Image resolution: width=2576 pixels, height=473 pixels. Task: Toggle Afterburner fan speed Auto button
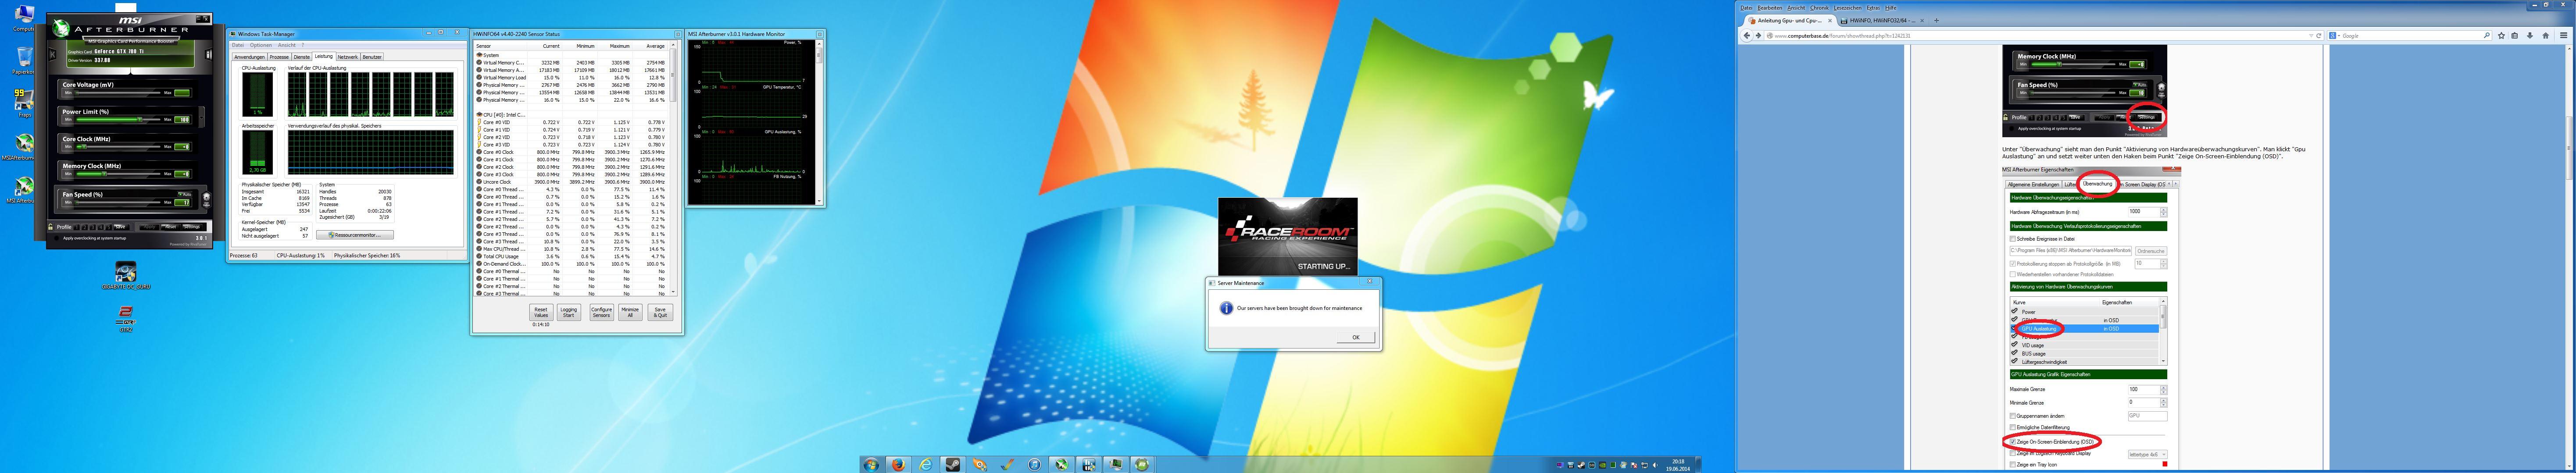point(185,195)
